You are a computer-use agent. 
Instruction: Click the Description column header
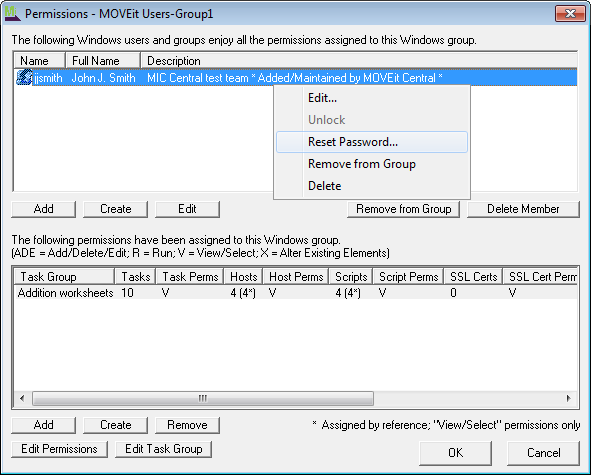point(359,60)
